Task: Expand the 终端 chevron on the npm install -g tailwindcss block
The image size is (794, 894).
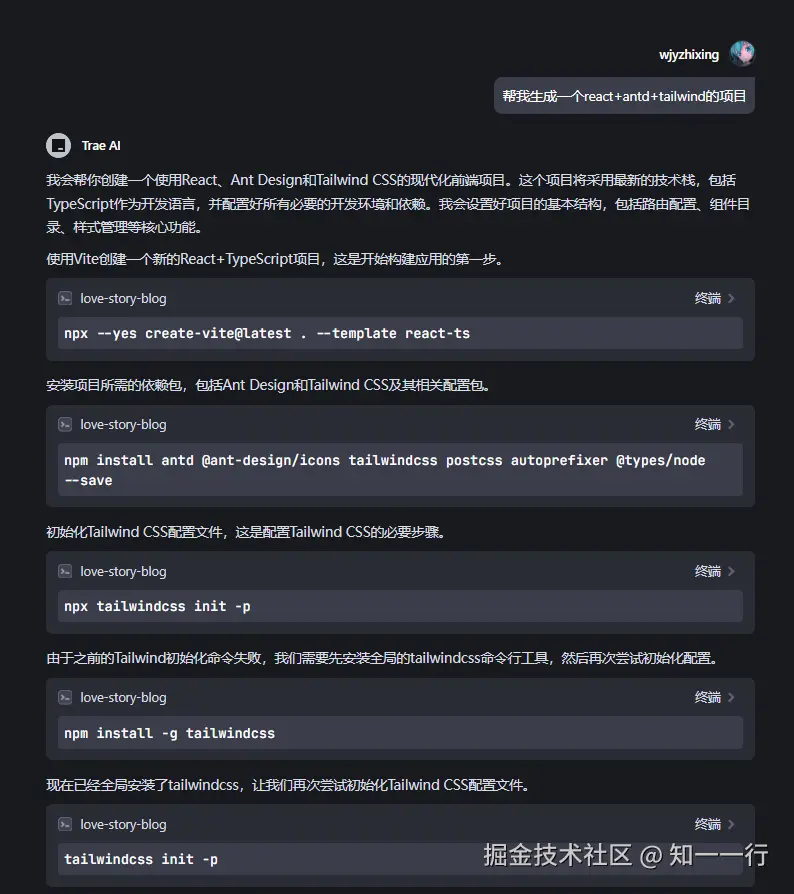Action: [x=731, y=697]
